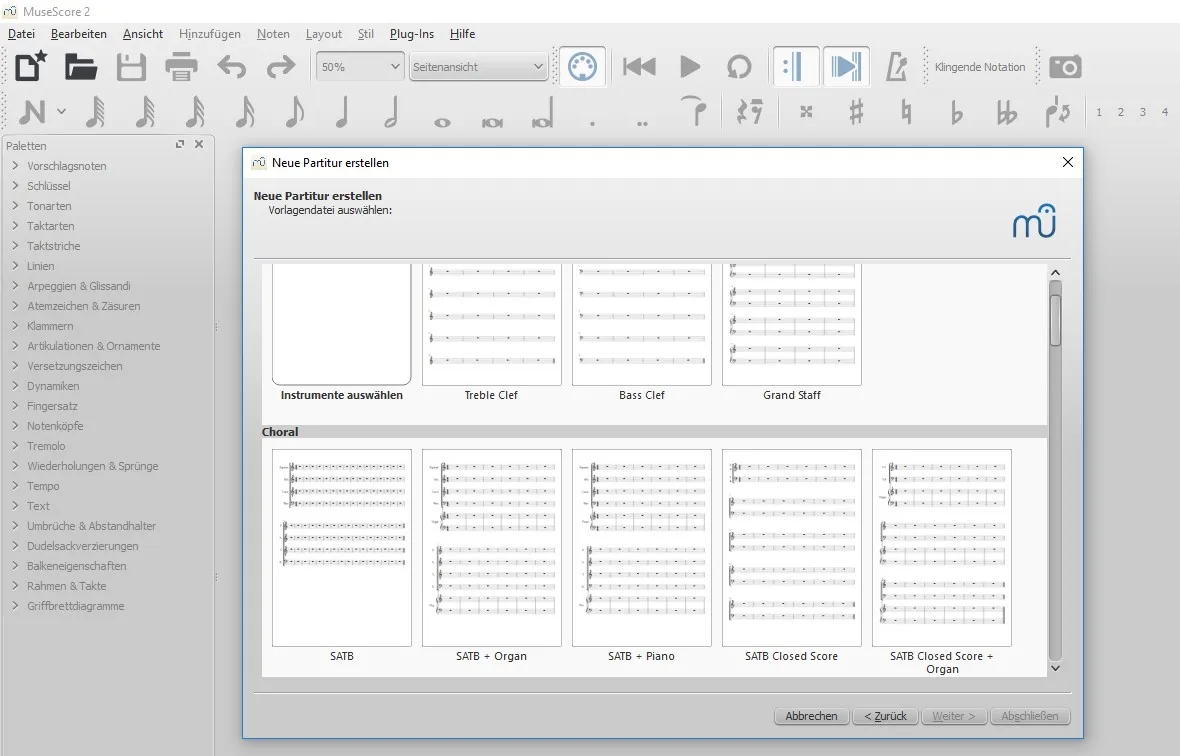Toggle pan score during playback

click(x=846, y=67)
